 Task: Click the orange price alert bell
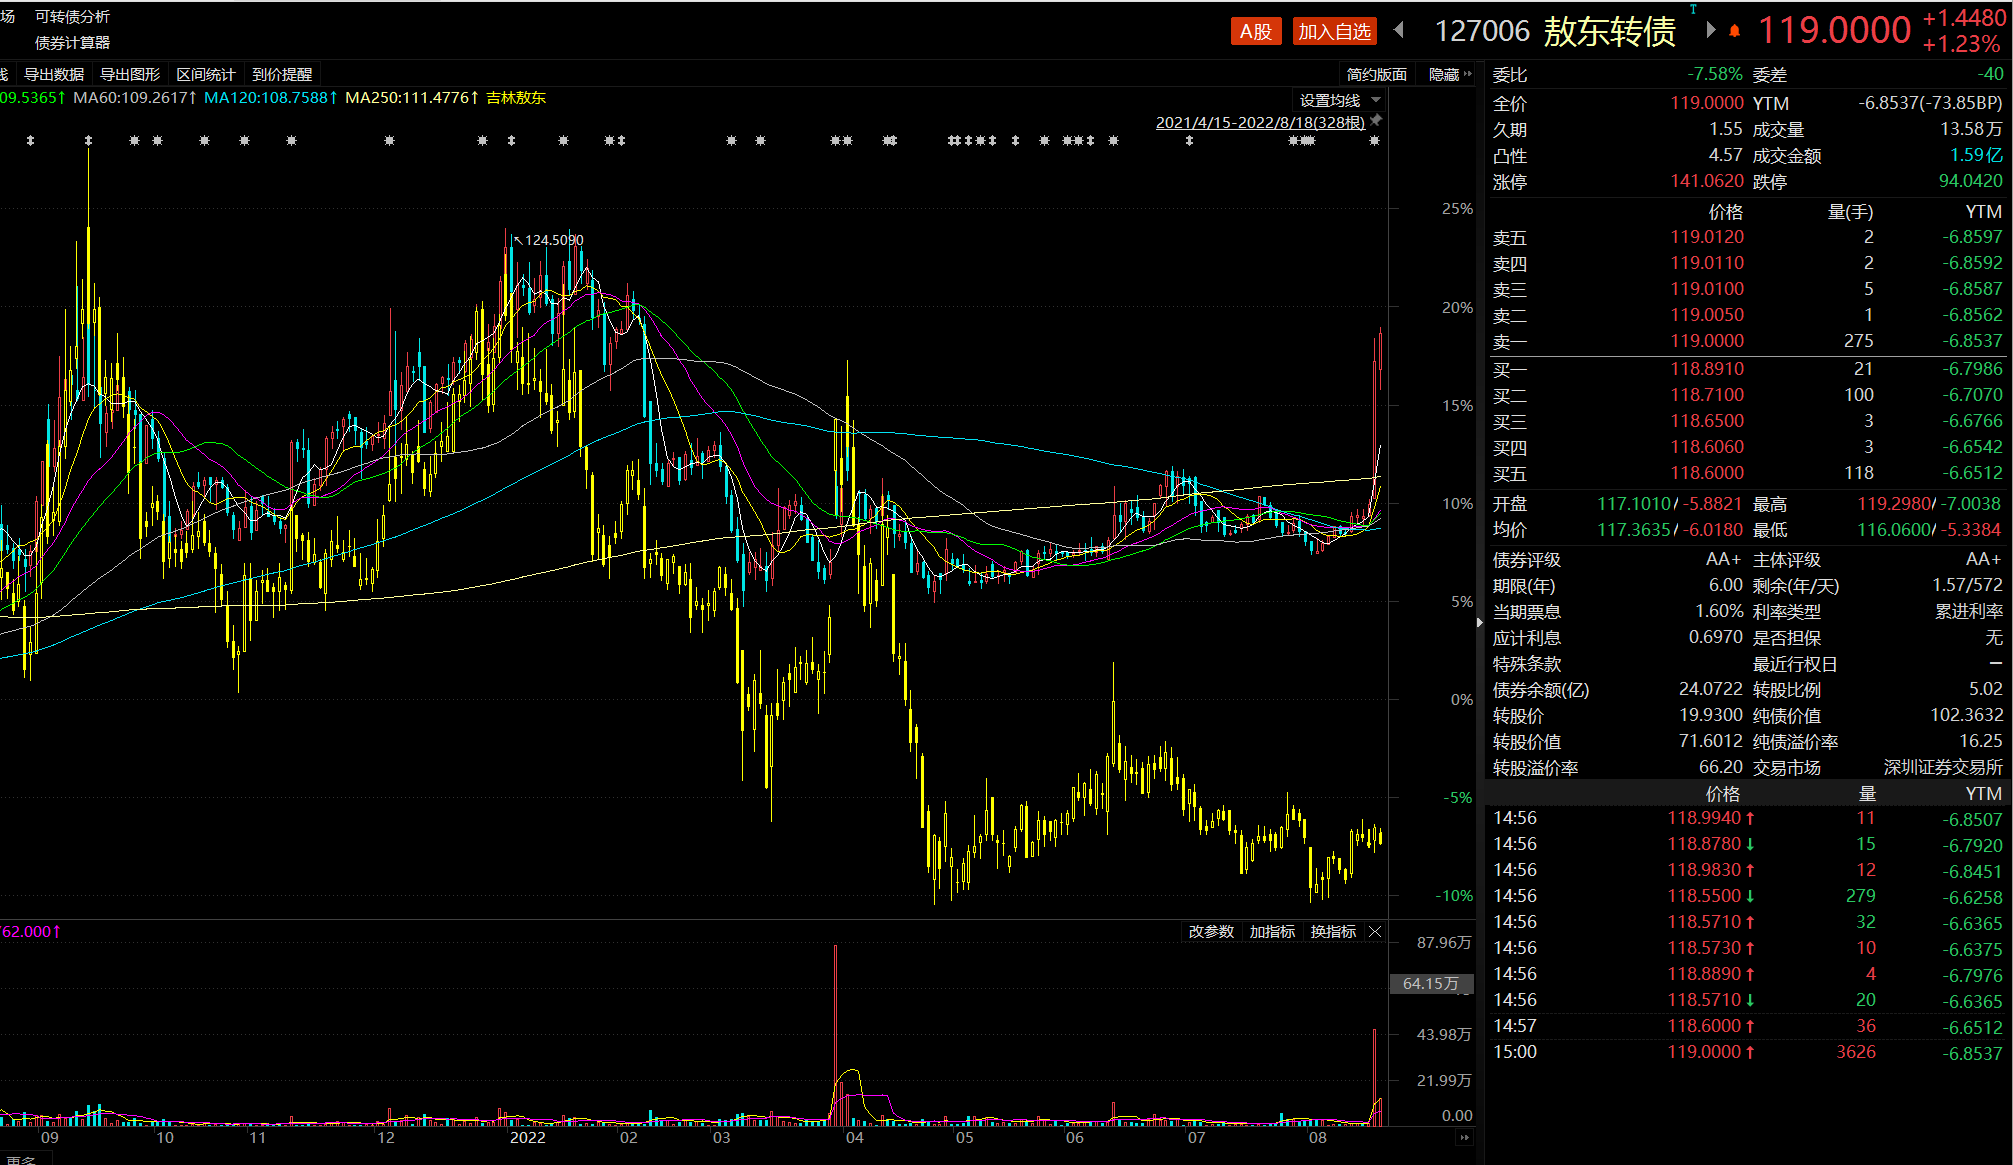pyautogui.click(x=1735, y=31)
